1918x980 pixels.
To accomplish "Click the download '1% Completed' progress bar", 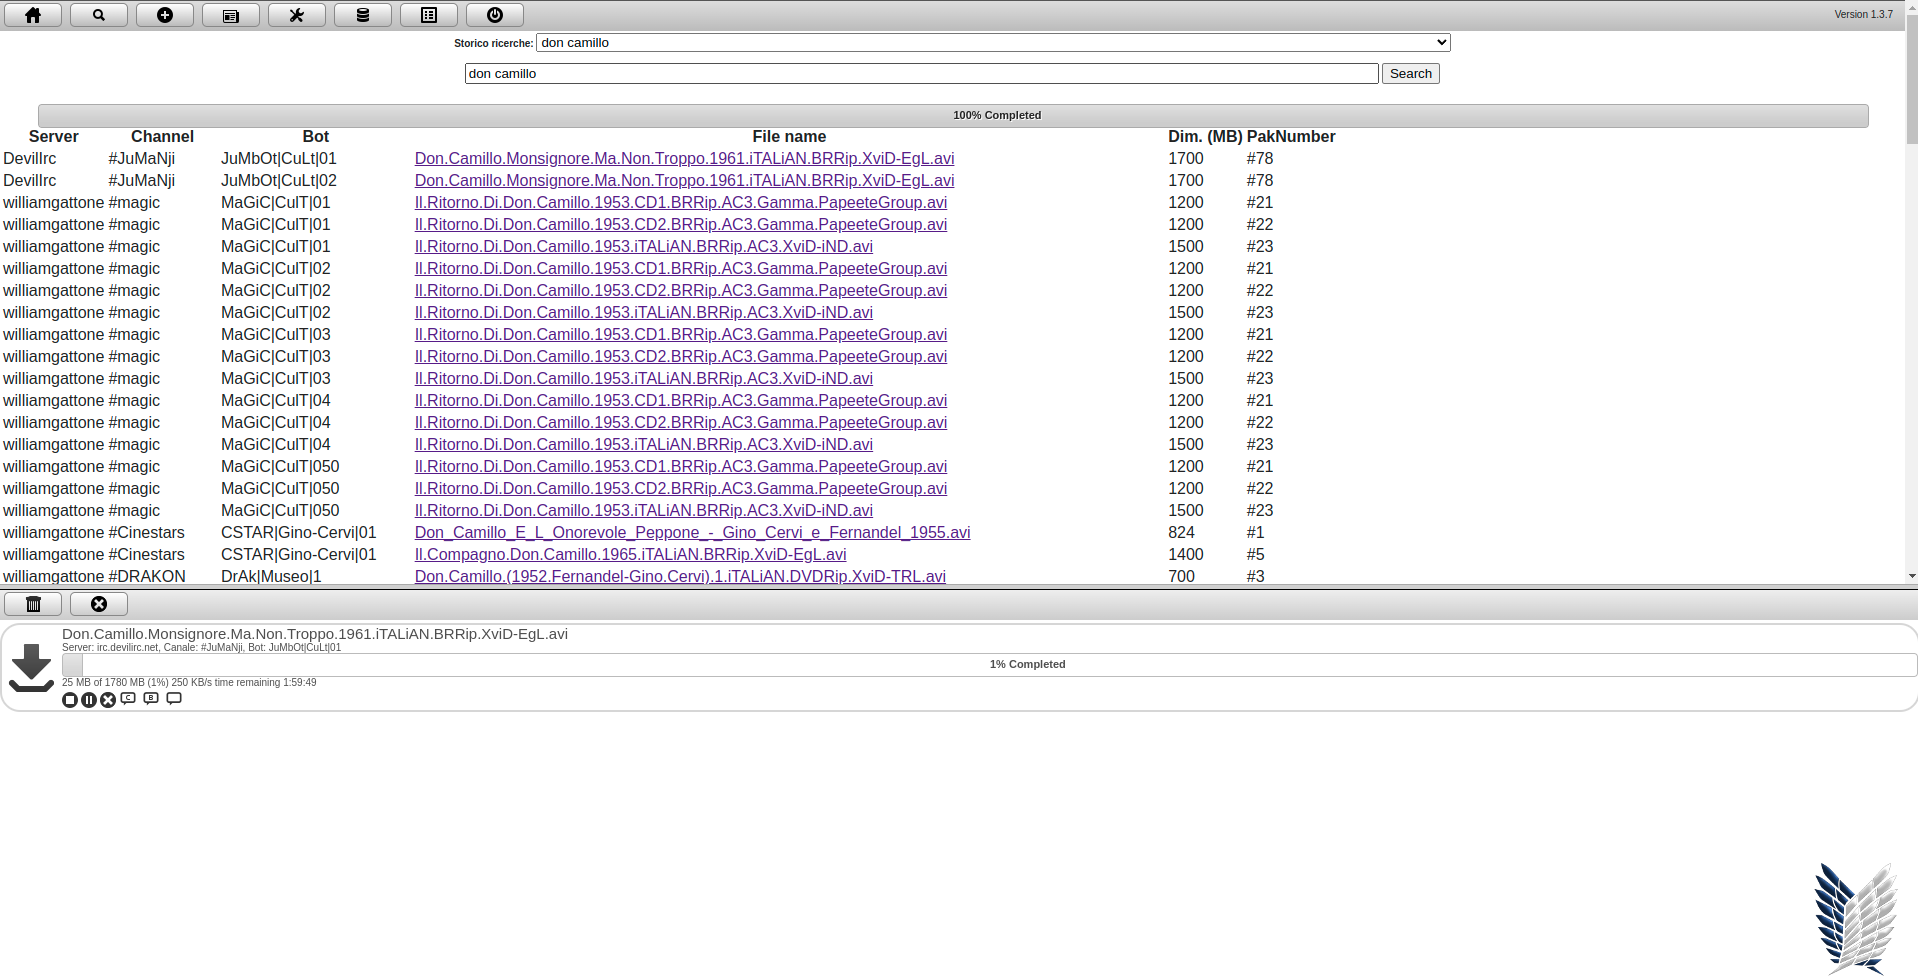I will click(989, 665).
